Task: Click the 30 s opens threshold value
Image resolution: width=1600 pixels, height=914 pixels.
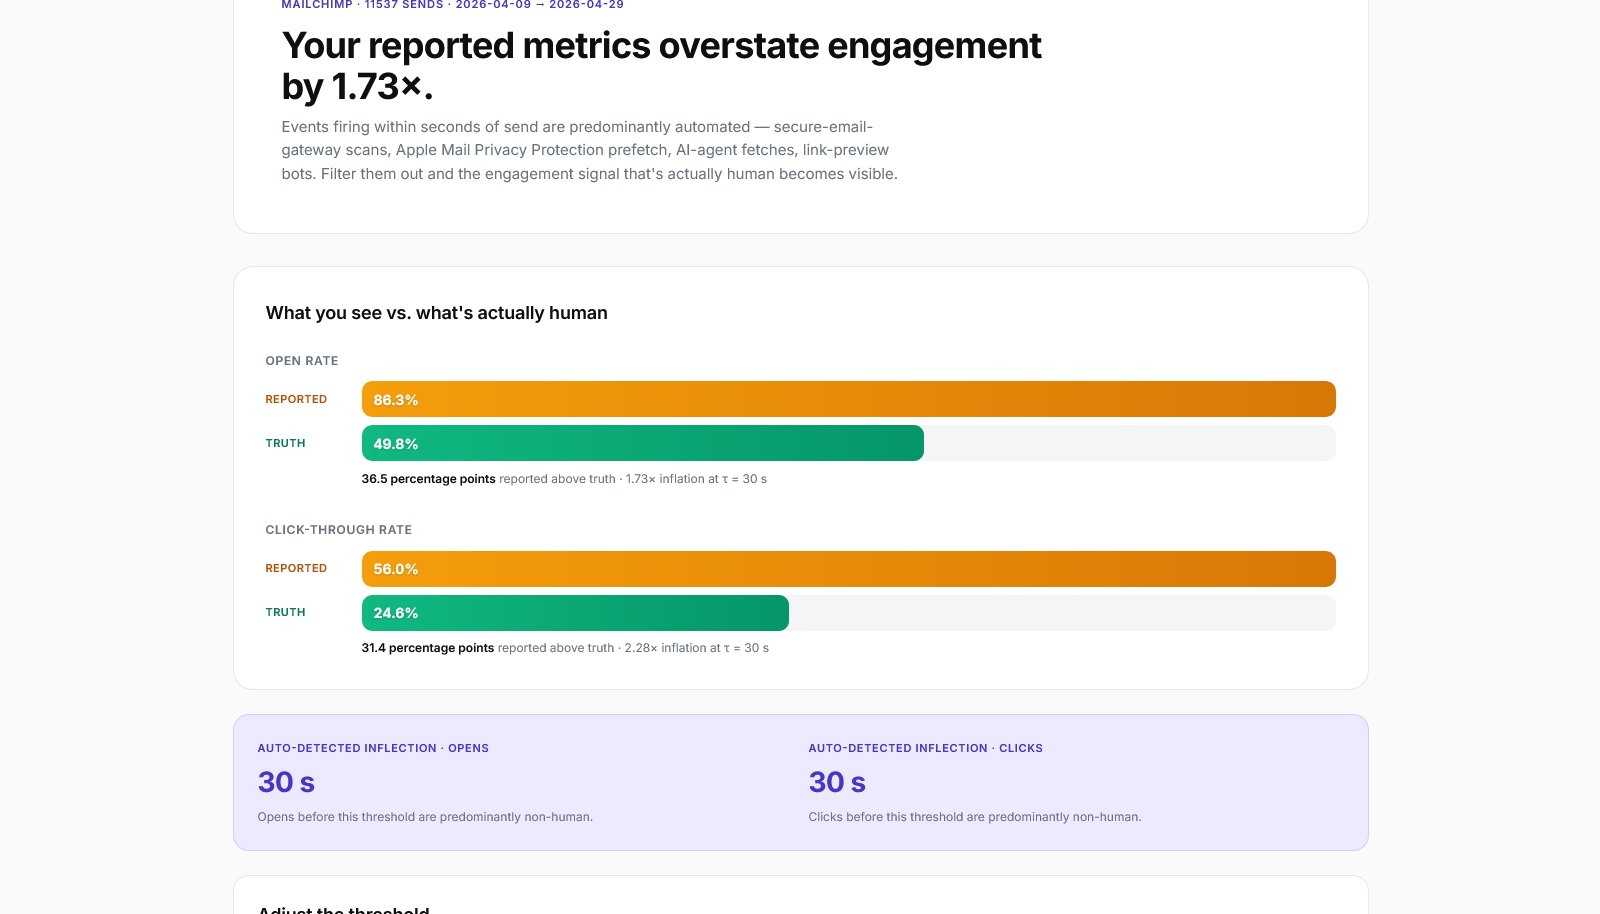Action: [x=287, y=782]
